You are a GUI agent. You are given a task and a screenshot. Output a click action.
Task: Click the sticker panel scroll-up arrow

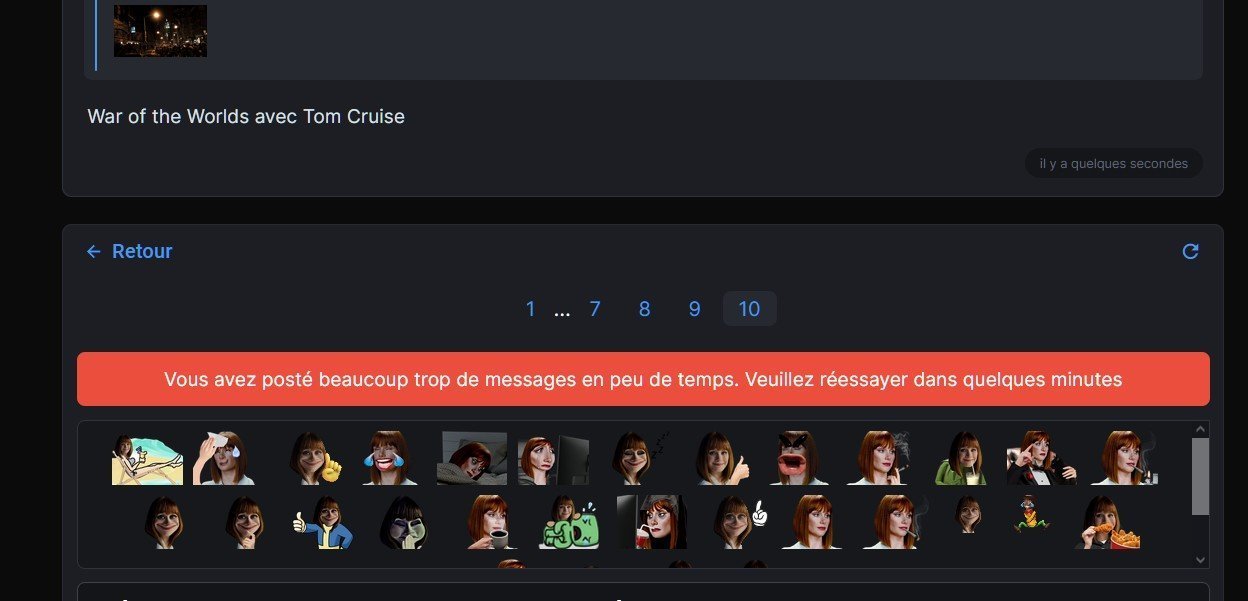(x=1201, y=429)
